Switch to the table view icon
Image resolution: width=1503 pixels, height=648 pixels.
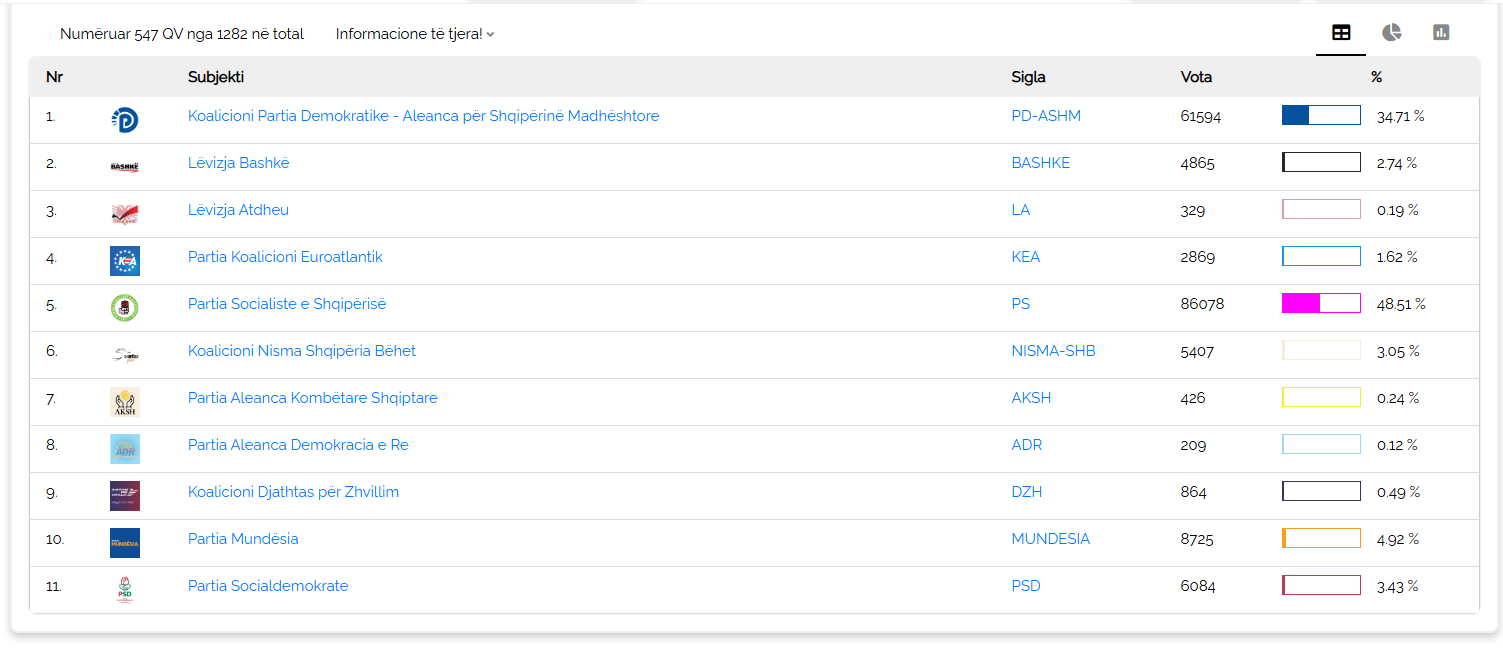click(x=1341, y=33)
